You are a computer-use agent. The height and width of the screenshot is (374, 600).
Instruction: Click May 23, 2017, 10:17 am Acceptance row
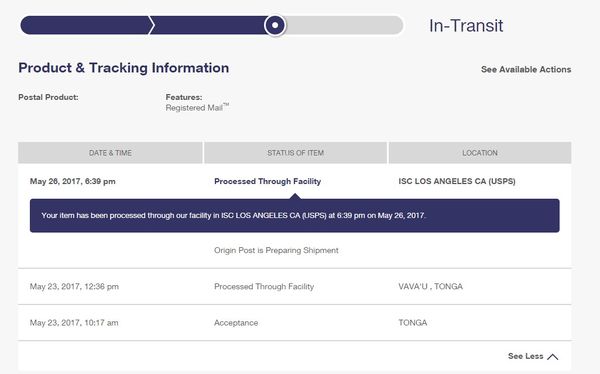pyautogui.click(x=295, y=323)
